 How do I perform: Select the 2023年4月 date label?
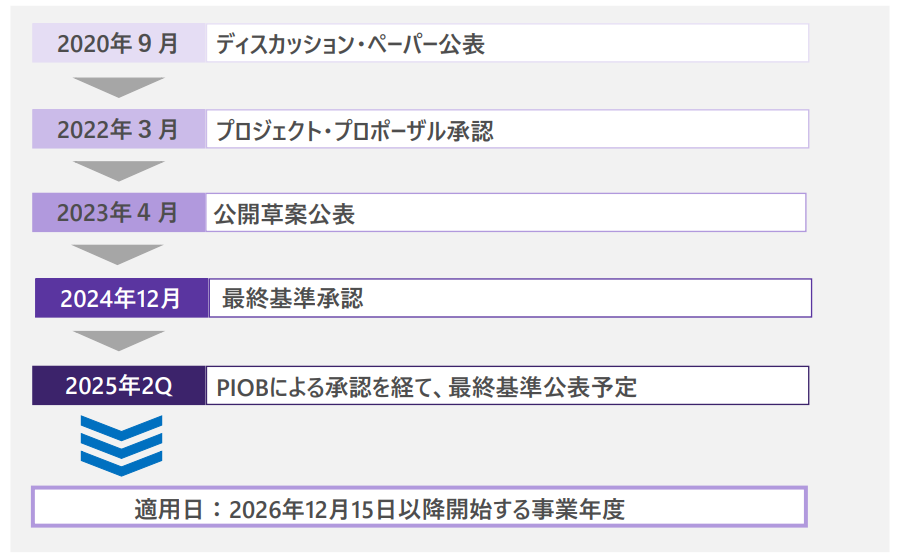coord(119,212)
